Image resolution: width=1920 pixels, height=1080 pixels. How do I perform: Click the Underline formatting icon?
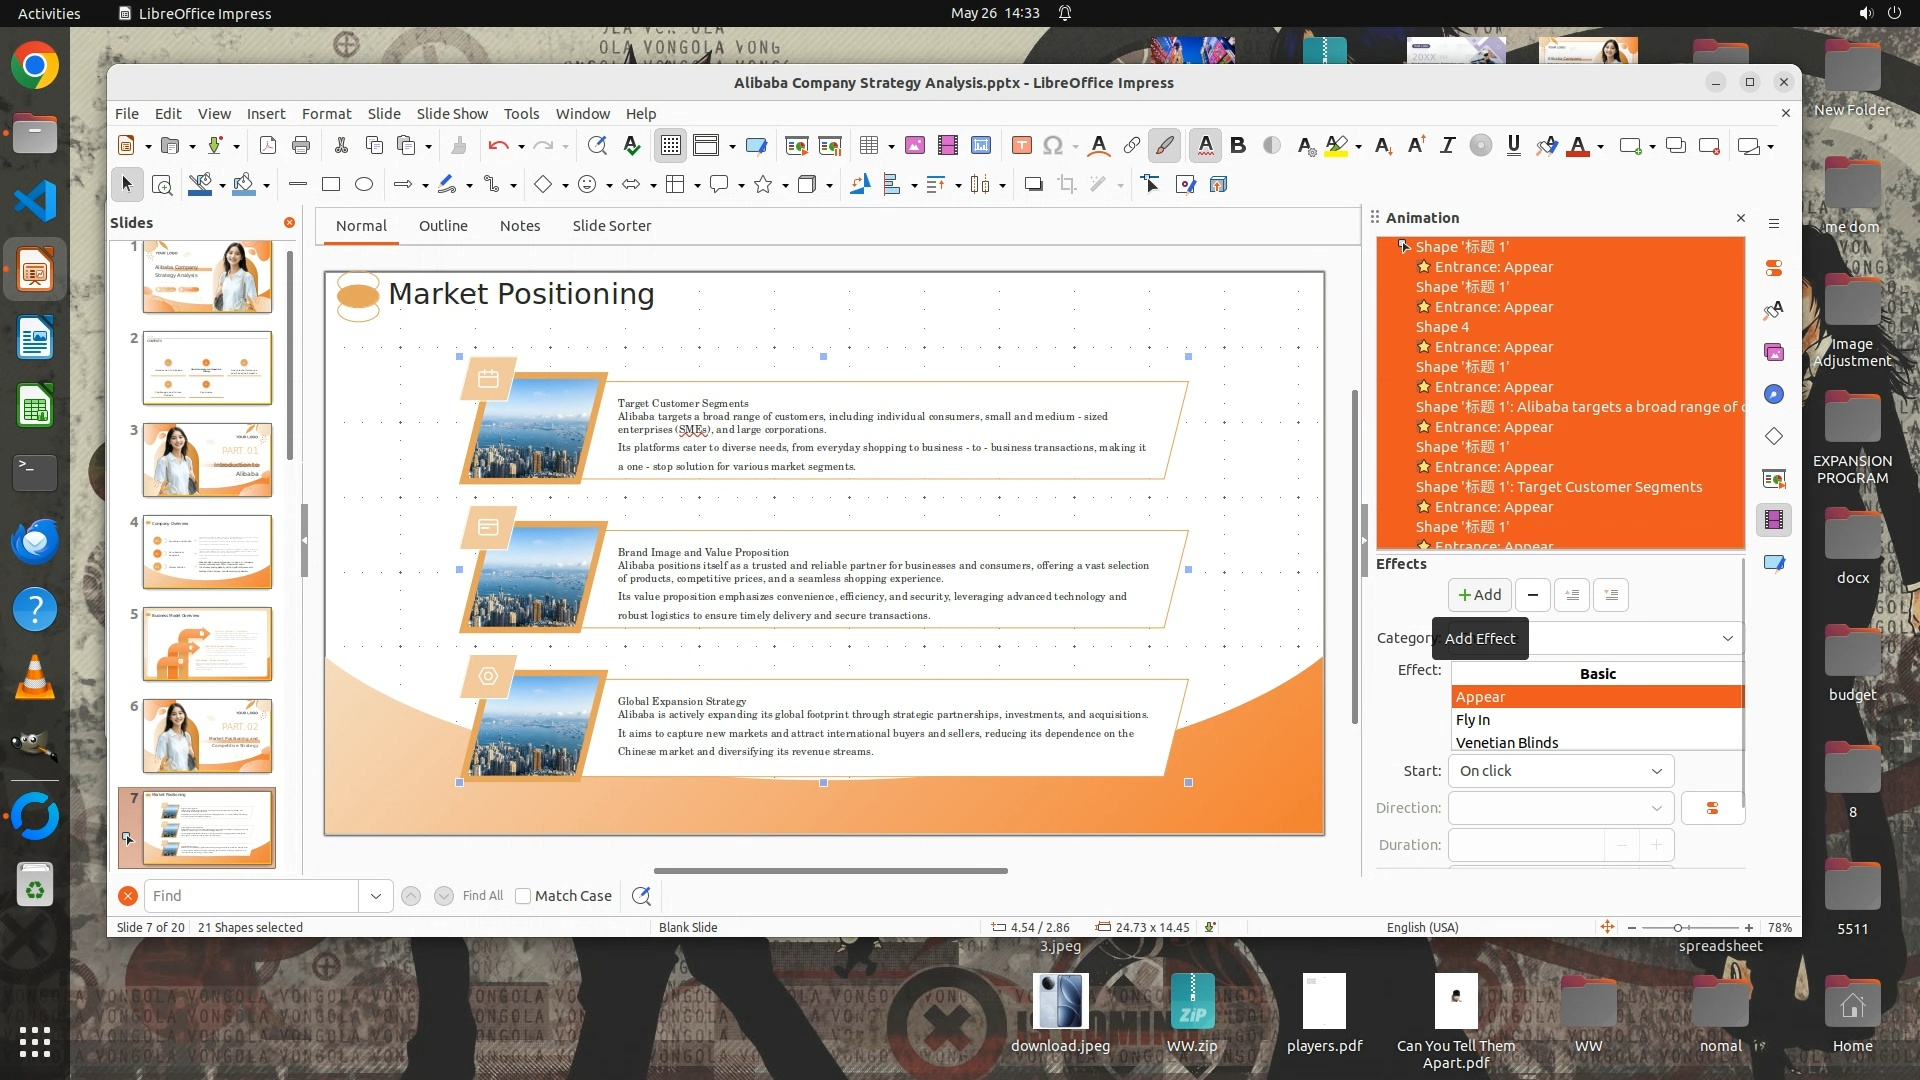(1513, 146)
